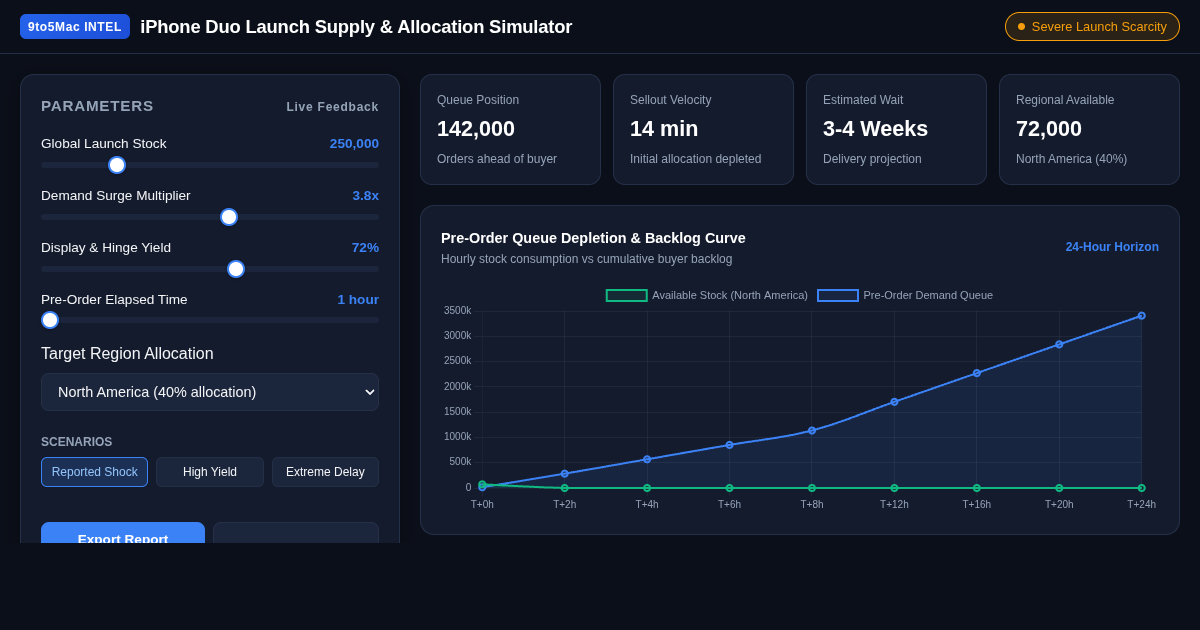Click the demand queue point at T+16h
The image size is (1200, 630).
977,373
